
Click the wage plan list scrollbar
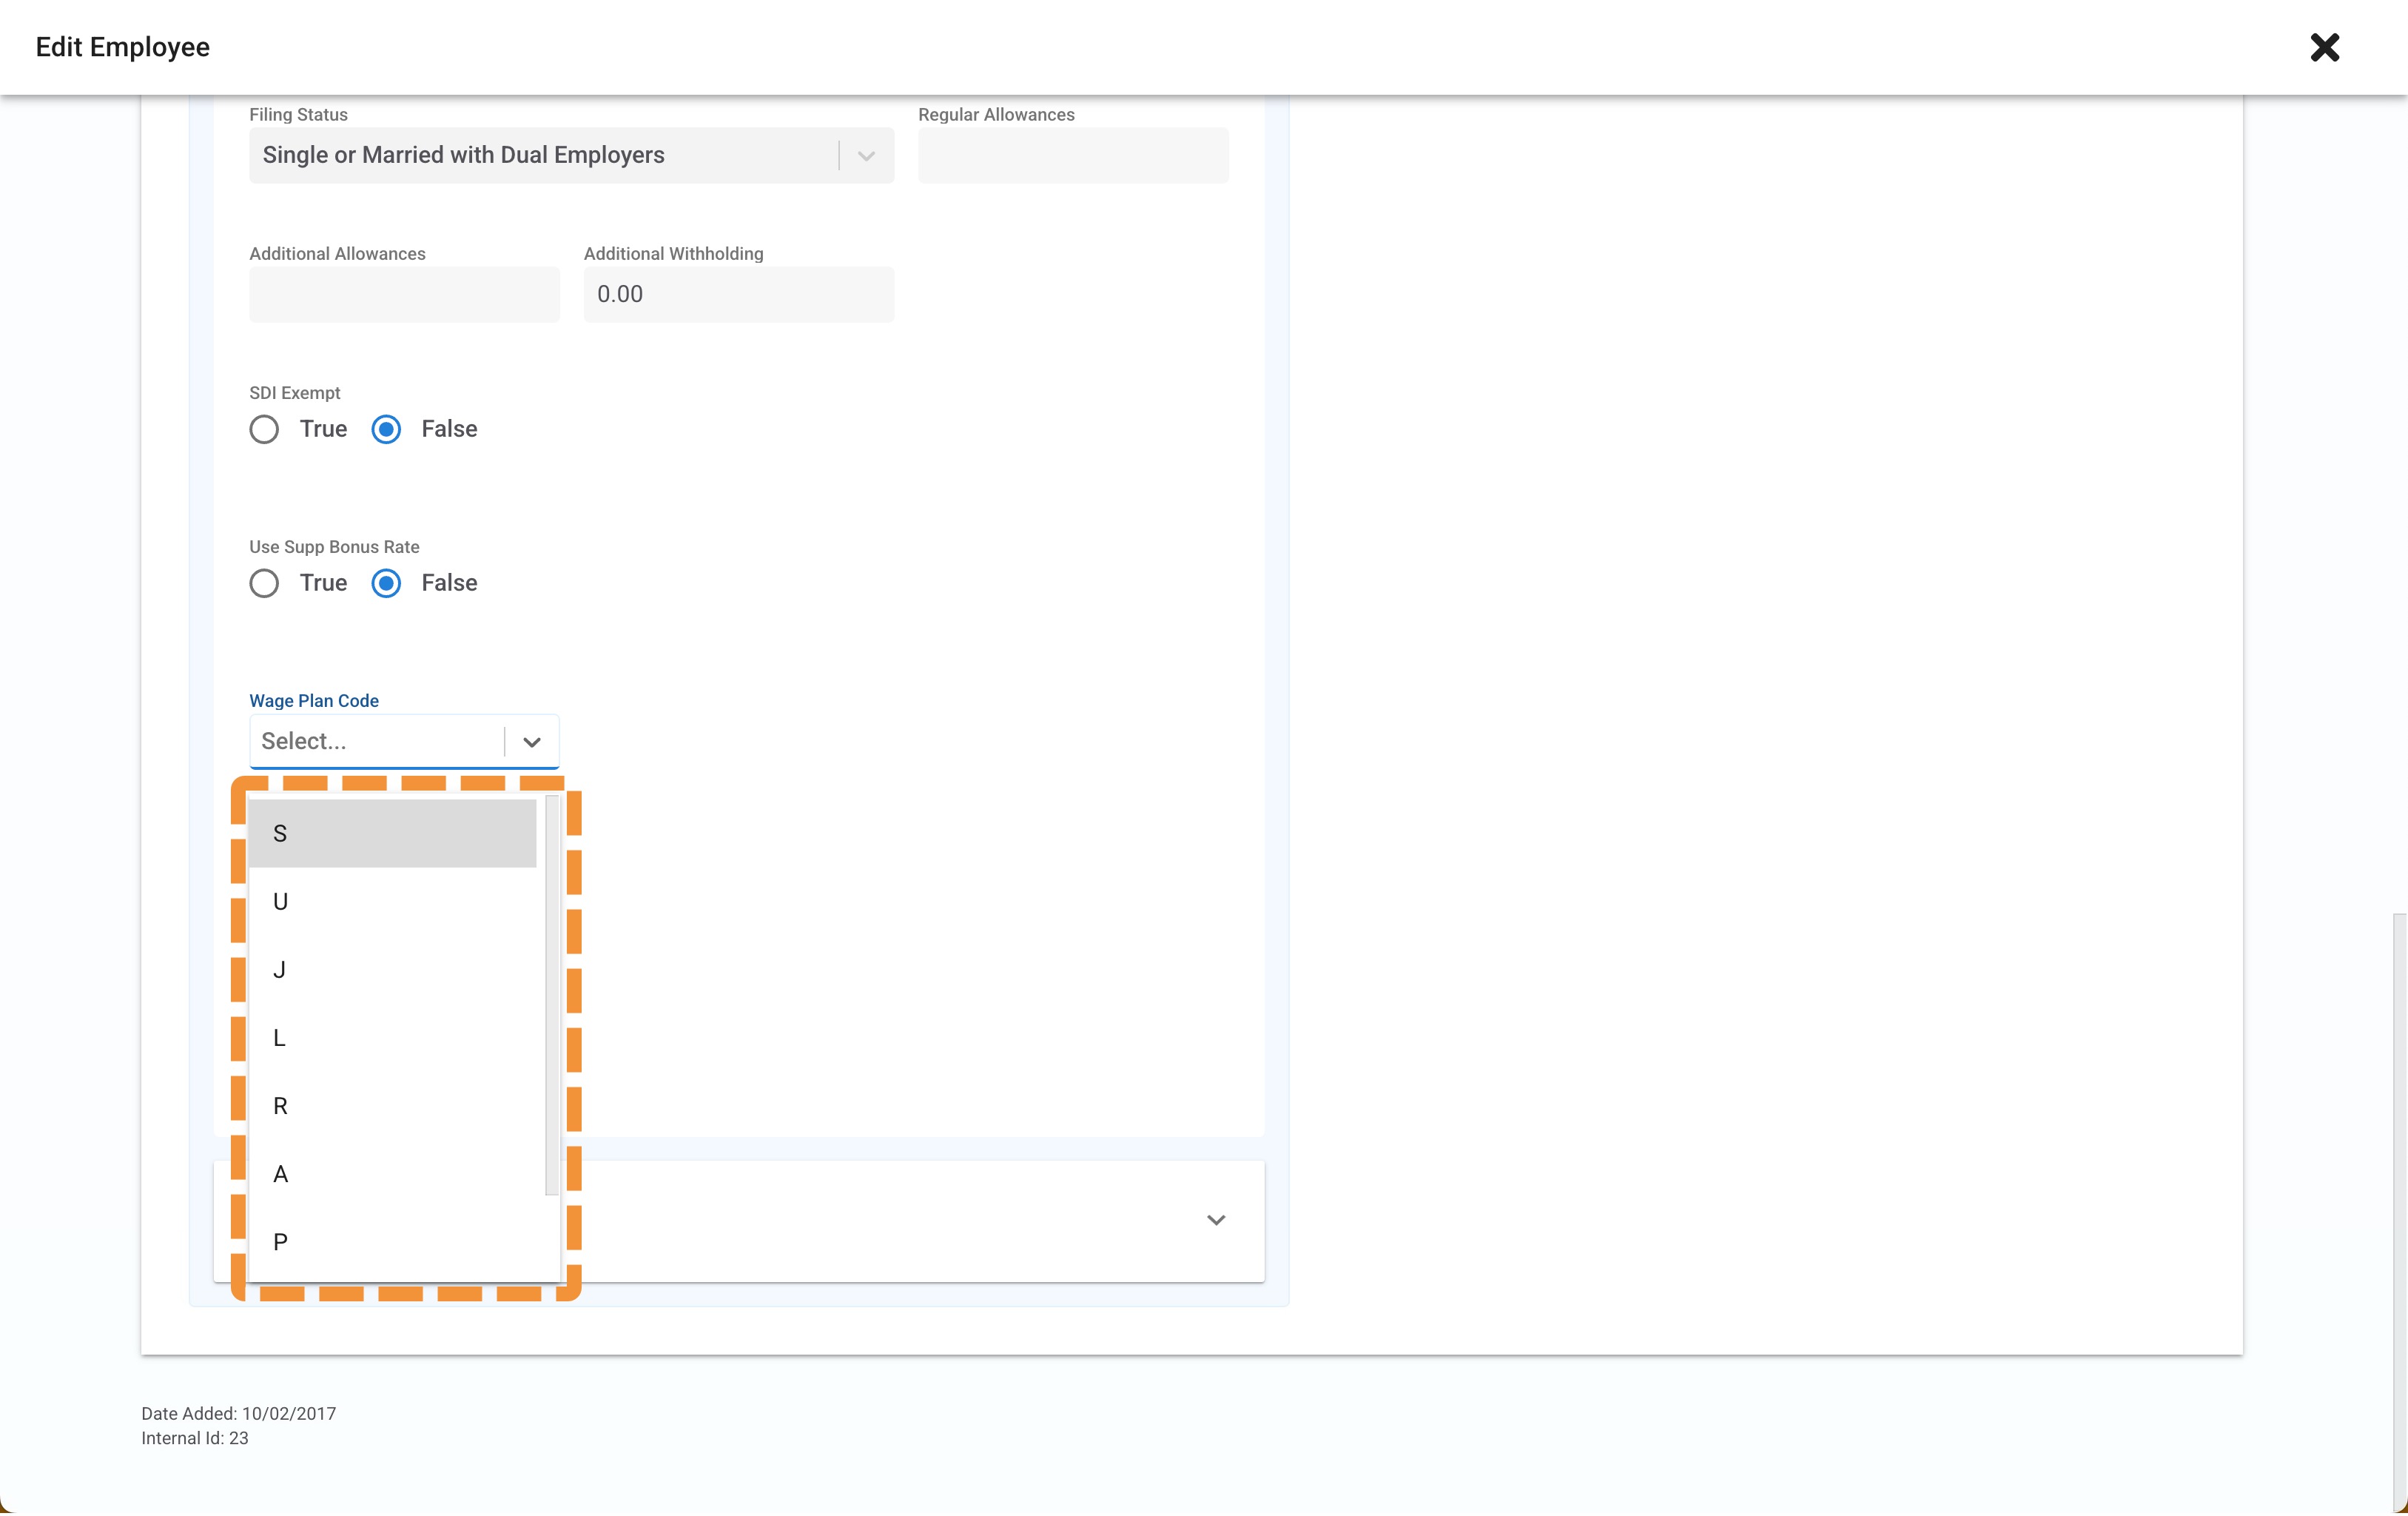click(x=551, y=995)
